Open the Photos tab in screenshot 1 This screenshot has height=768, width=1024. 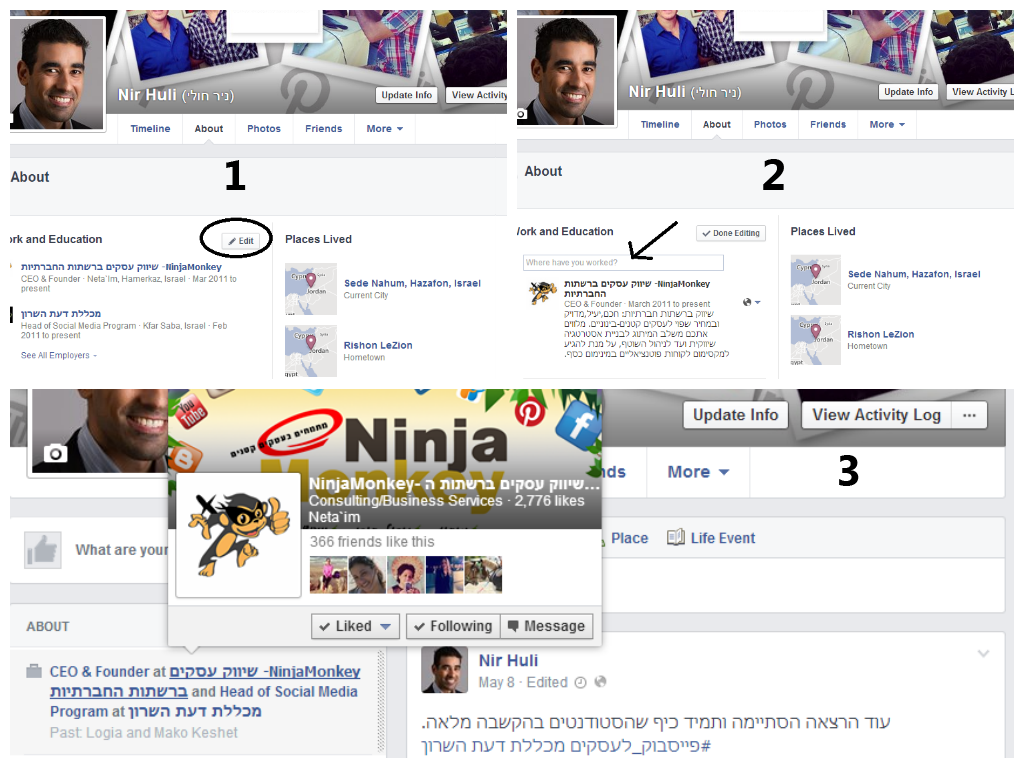264,129
